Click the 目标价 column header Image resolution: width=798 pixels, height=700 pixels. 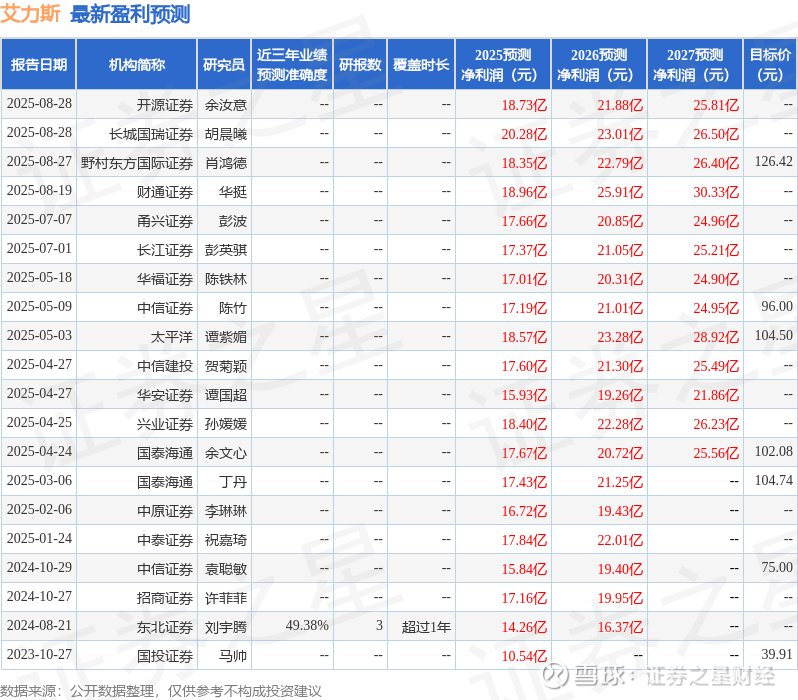(770, 65)
